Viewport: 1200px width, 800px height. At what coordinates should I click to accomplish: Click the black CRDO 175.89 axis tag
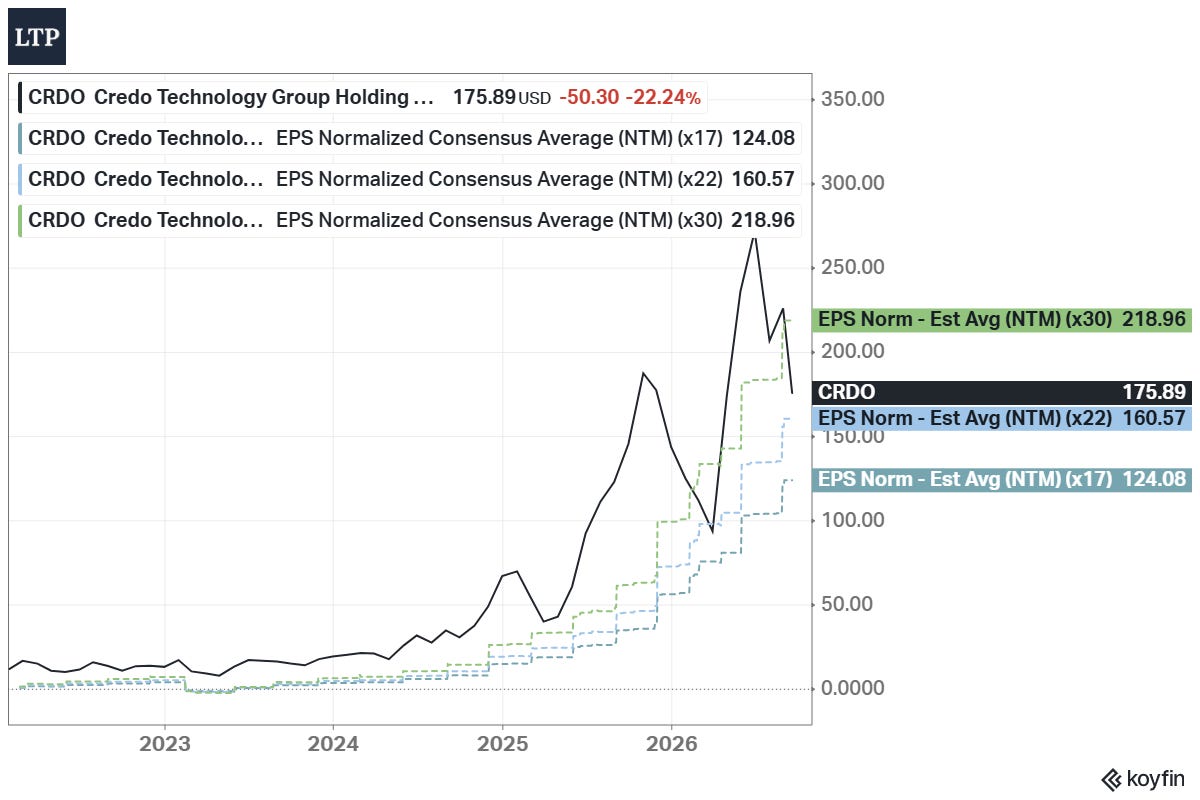pos(1003,393)
